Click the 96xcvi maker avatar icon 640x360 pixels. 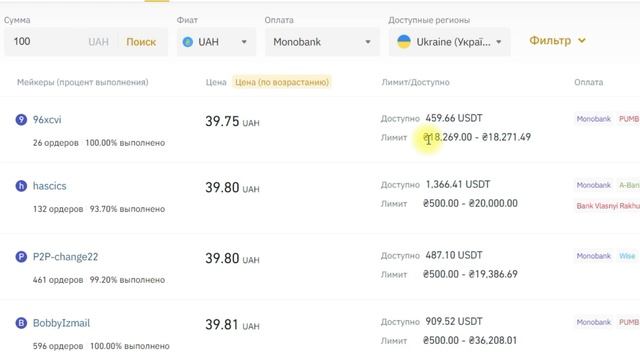tap(21, 120)
